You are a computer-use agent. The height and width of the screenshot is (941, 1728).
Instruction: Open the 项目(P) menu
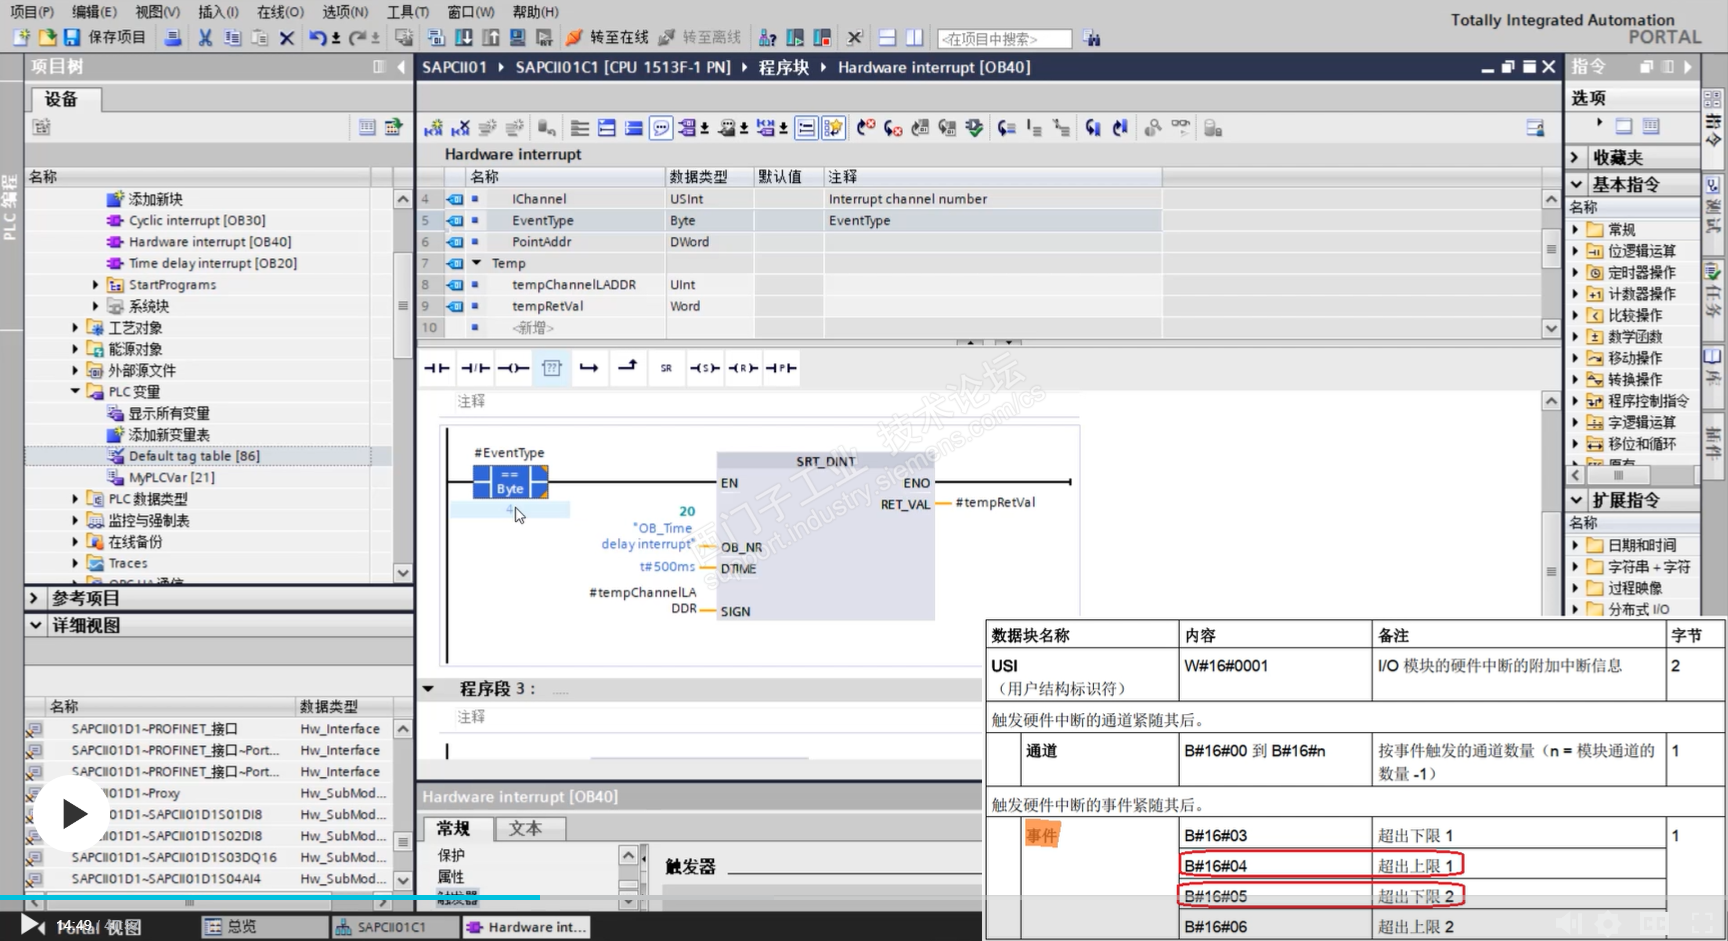pos(31,12)
